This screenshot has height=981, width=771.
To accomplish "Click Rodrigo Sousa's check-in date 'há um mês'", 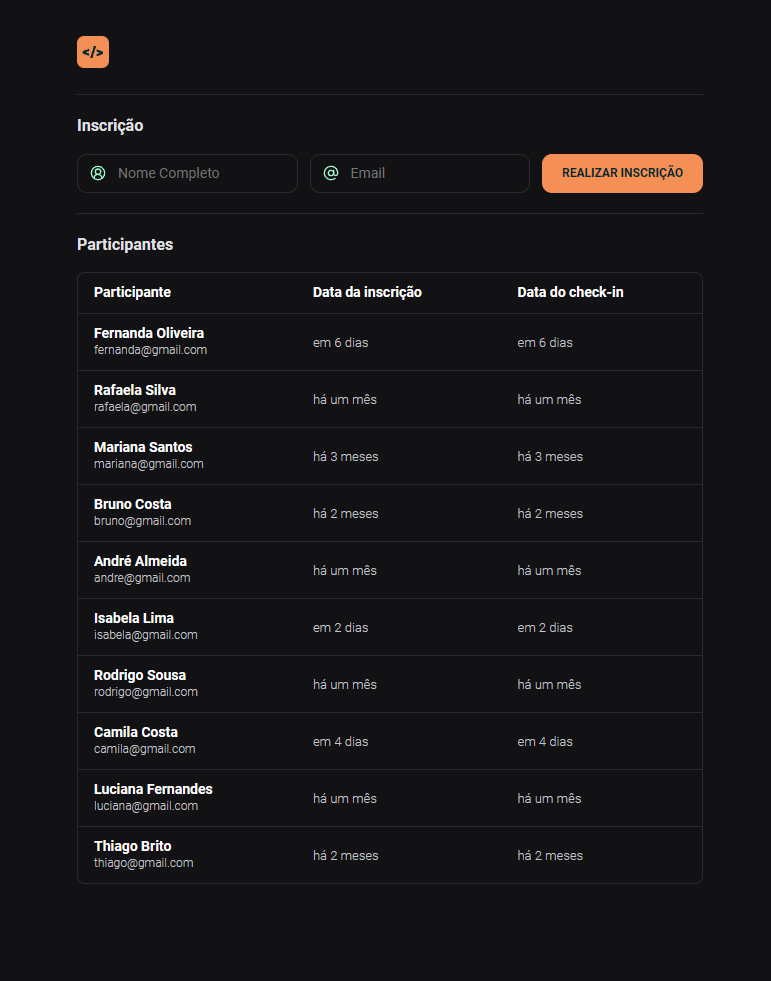I will click(549, 684).
